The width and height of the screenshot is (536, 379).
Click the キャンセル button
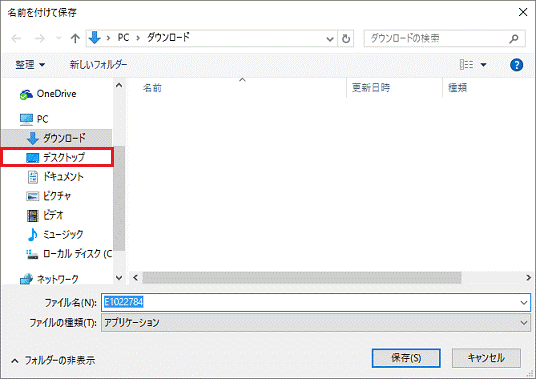pyautogui.click(x=486, y=358)
